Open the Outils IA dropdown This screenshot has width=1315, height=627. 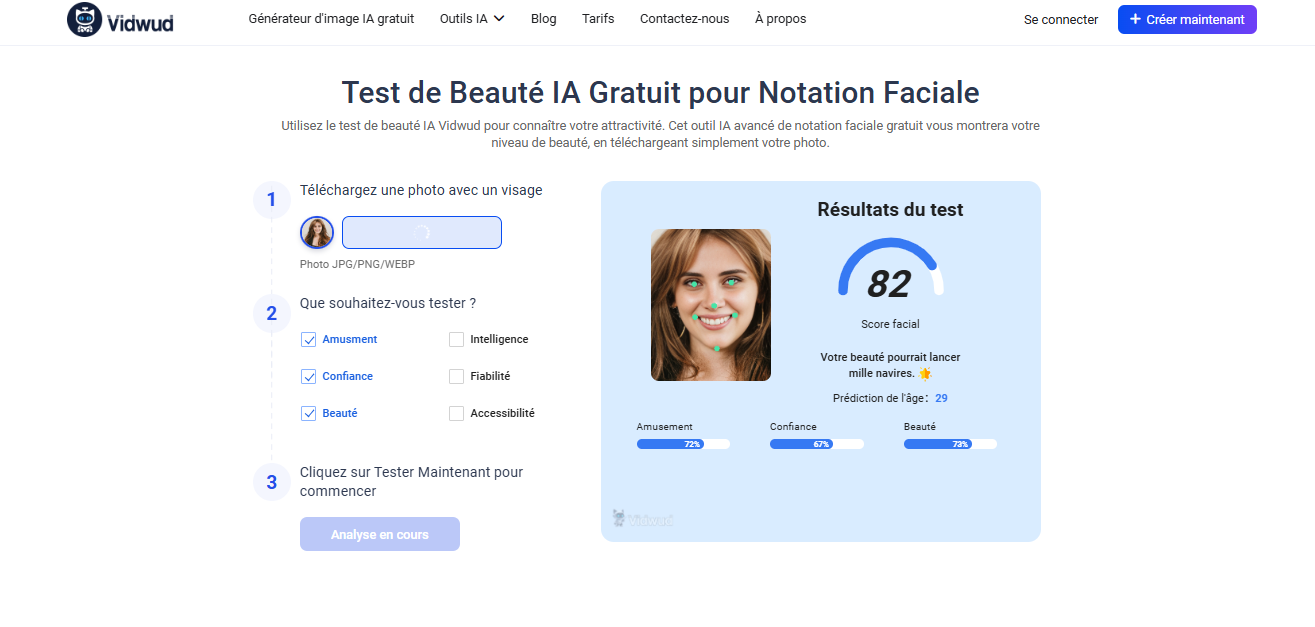(x=471, y=17)
